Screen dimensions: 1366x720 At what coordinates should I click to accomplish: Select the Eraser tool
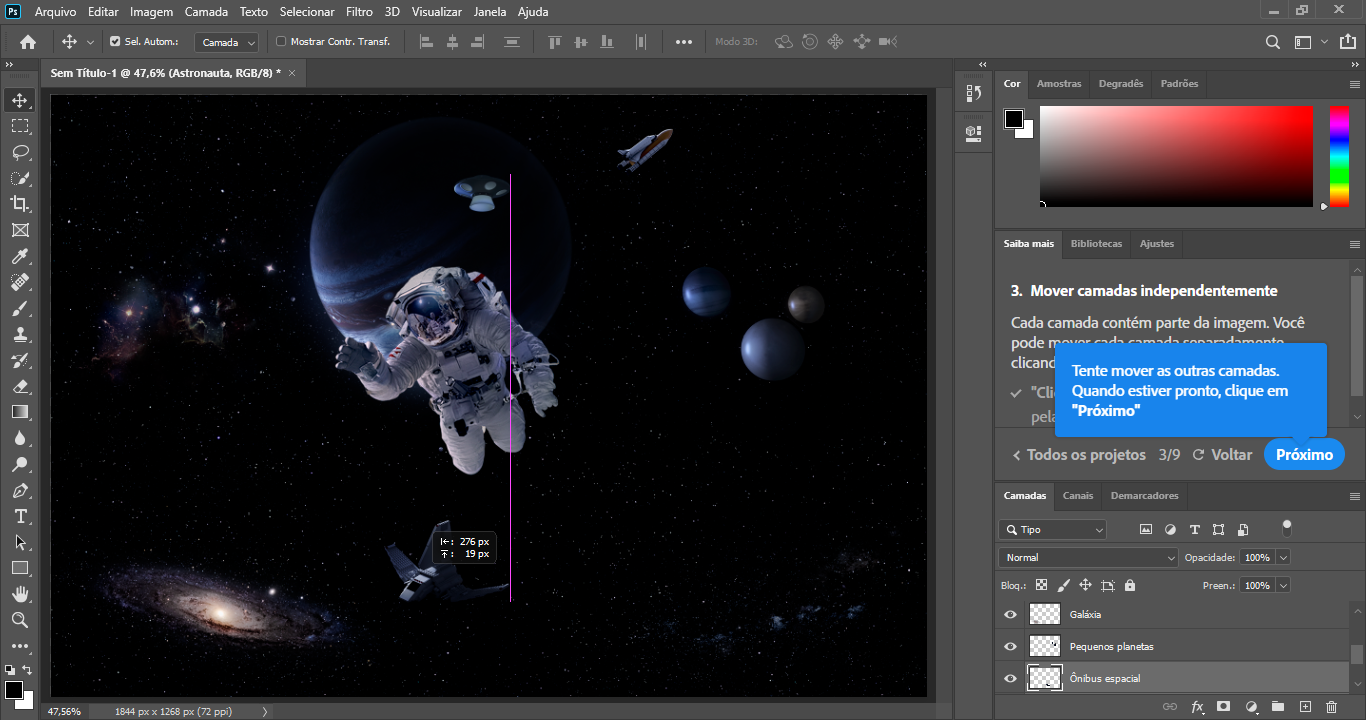coord(19,386)
